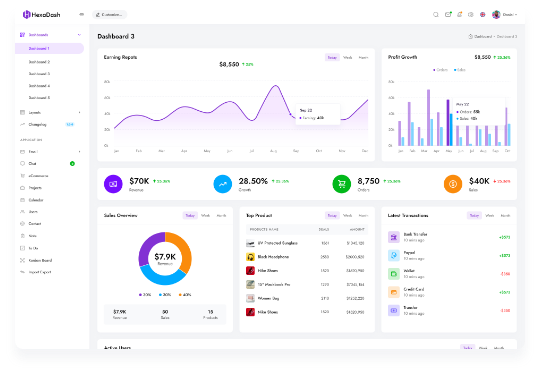
Task: Open the settings gear icon in top bar
Action: tap(471, 14)
